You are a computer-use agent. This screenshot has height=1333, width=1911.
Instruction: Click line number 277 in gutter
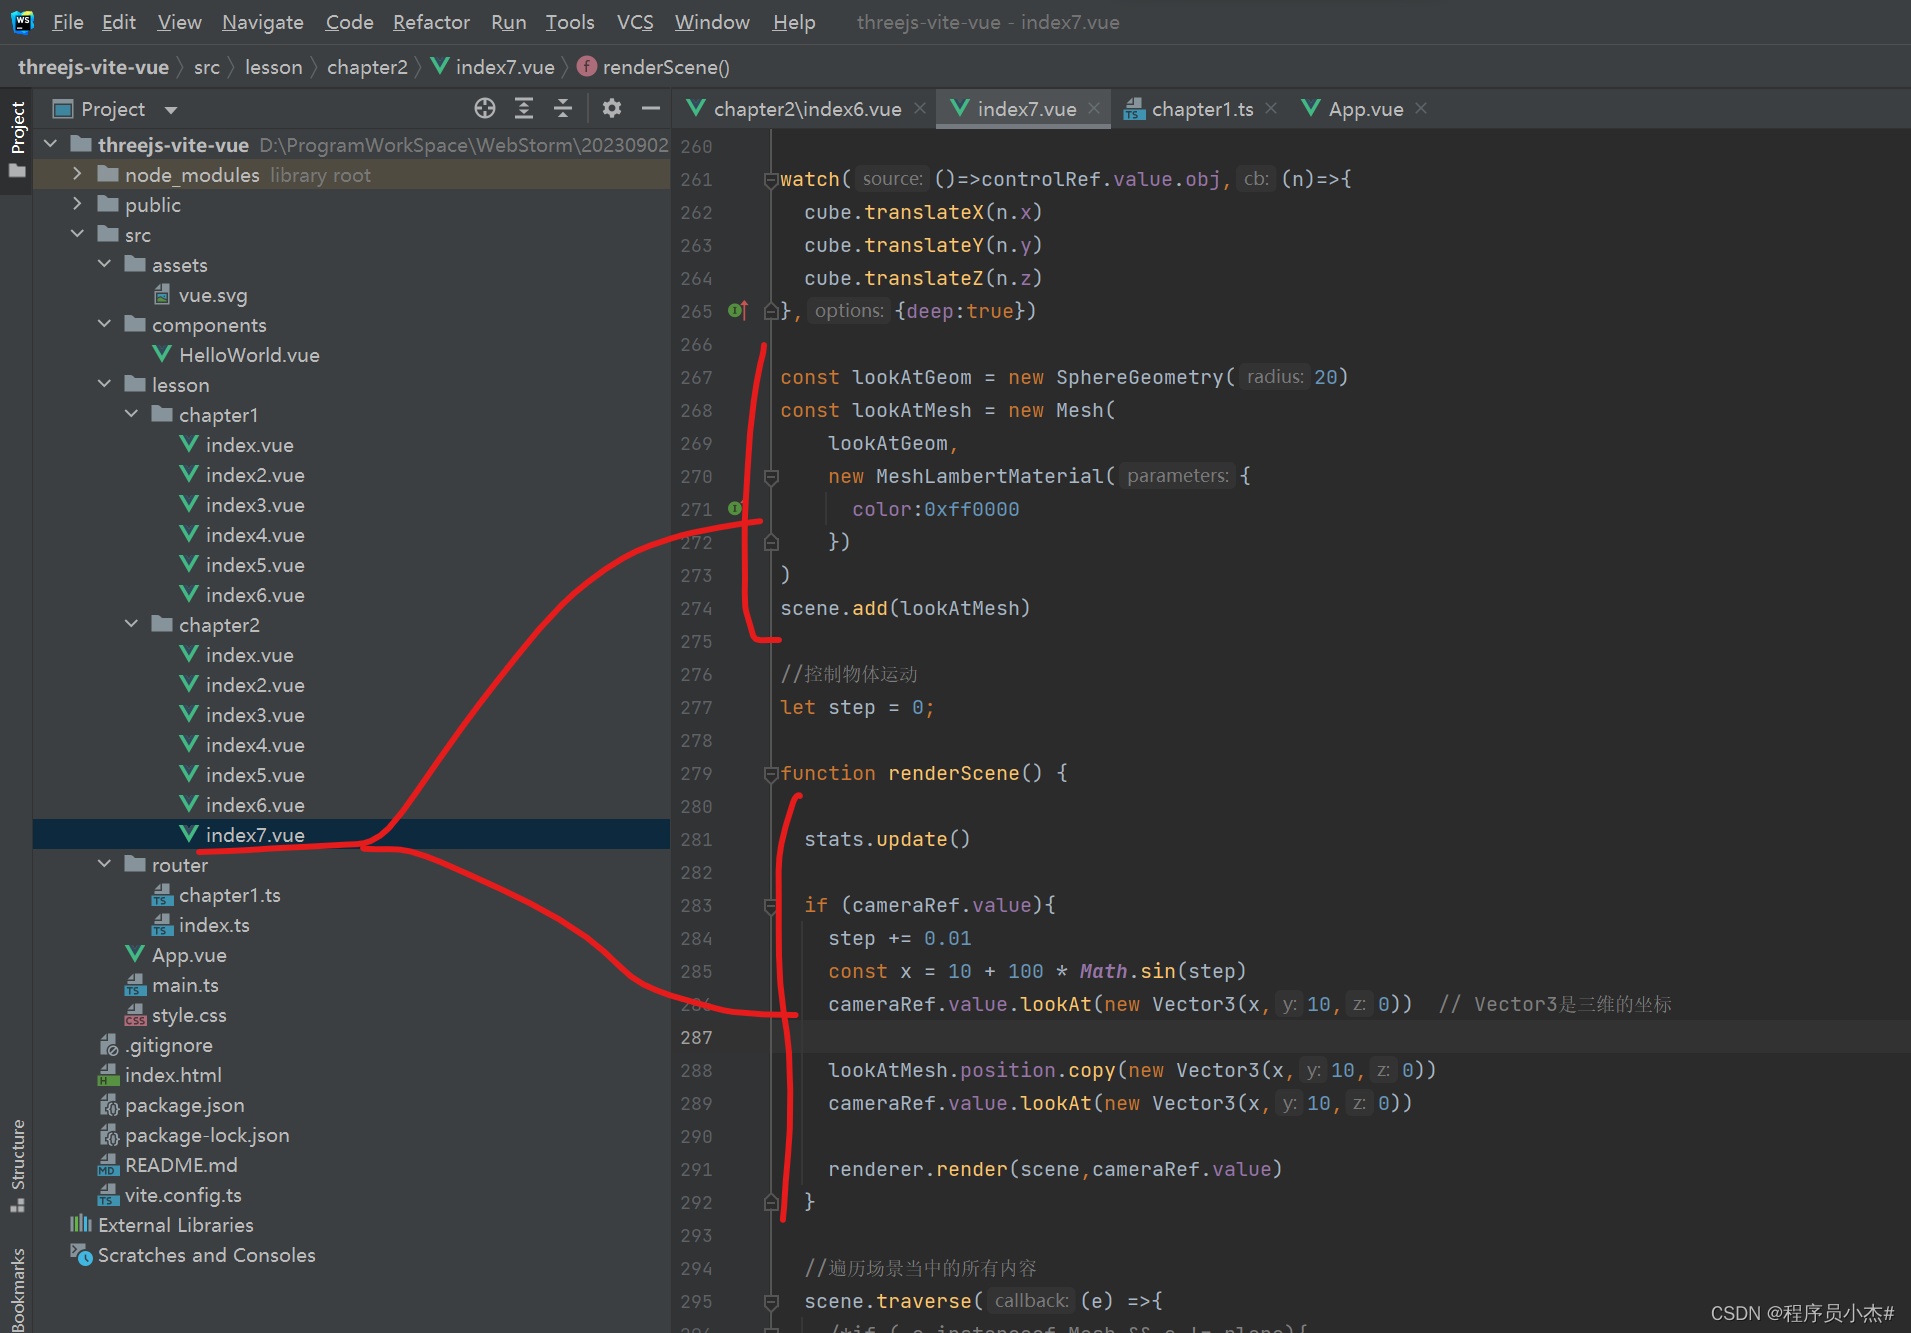pyautogui.click(x=696, y=708)
